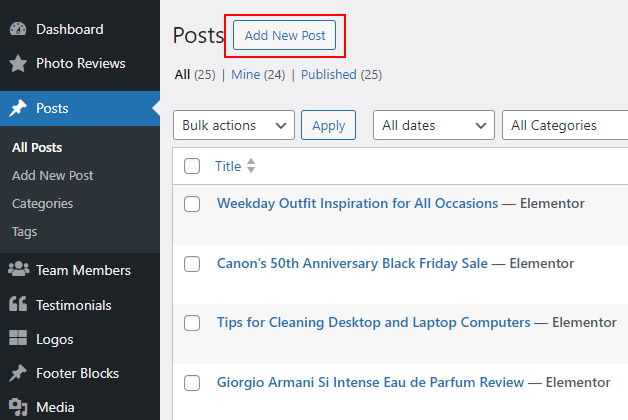This screenshot has width=628, height=420.
Task: Click the Apply button
Action: click(328, 125)
